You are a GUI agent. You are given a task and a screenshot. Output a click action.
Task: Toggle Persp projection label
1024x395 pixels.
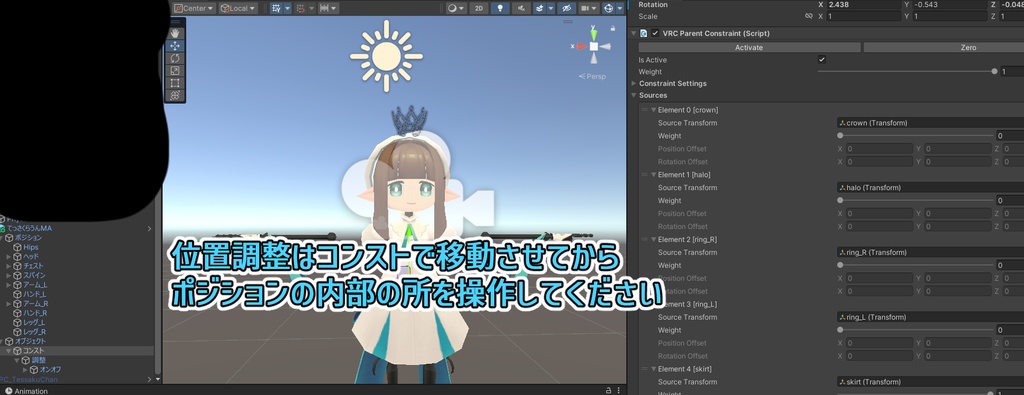tap(592, 76)
